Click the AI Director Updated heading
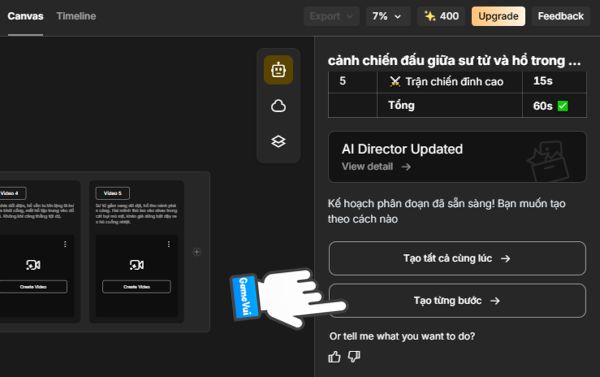 pos(402,149)
